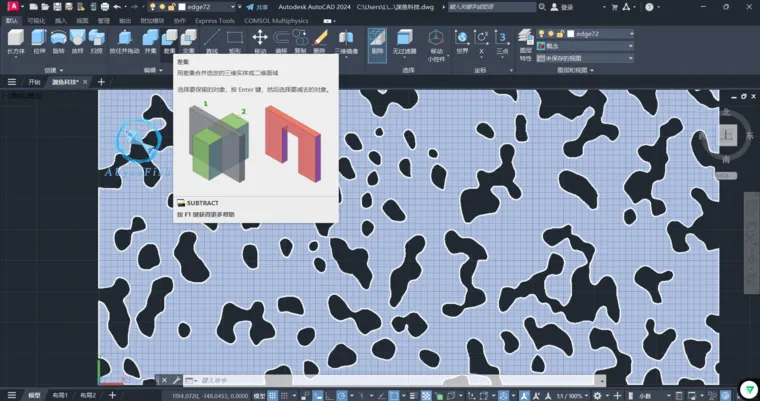Select the 三维镜像 (3D Mirror) tool
Viewport: 760px width, 401px height.
(346, 41)
